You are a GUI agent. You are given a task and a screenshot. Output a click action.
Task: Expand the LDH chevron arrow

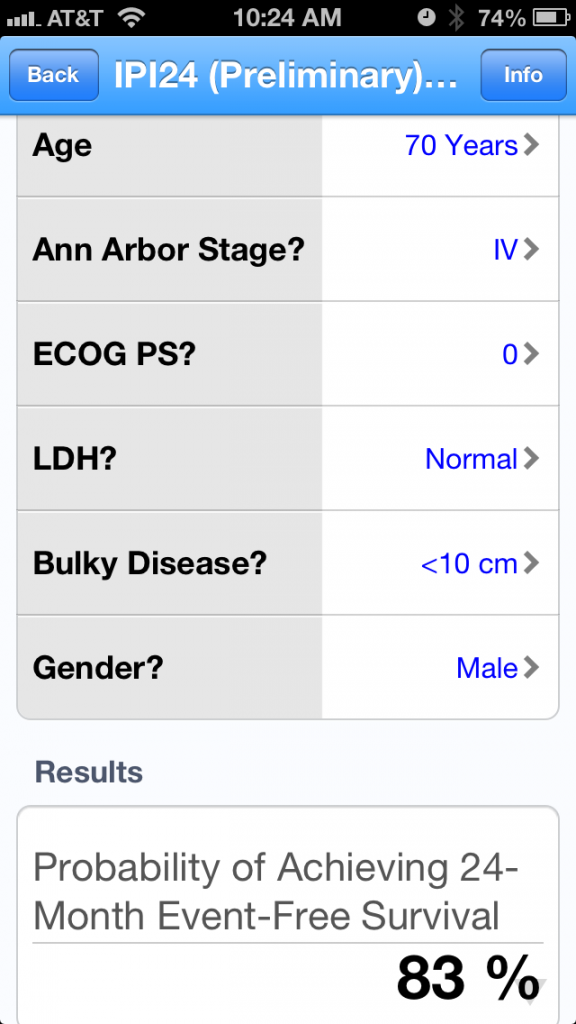532,458
